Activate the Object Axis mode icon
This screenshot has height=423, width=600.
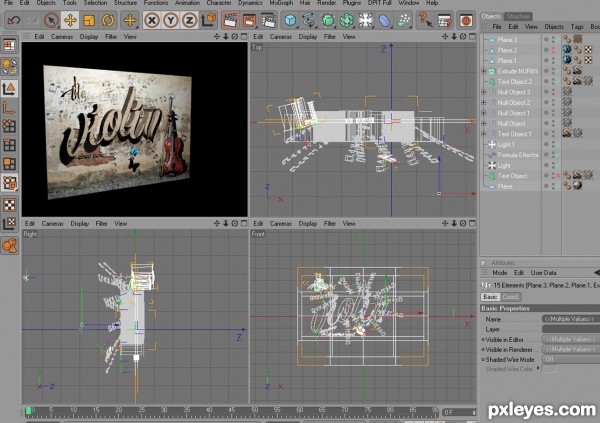tap(10, 108)
